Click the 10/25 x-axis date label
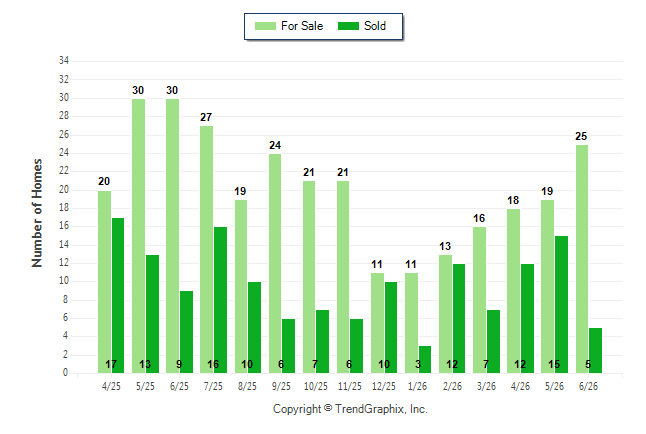The image size is (646, 434). pyautogui.click(x=316, y=386)
